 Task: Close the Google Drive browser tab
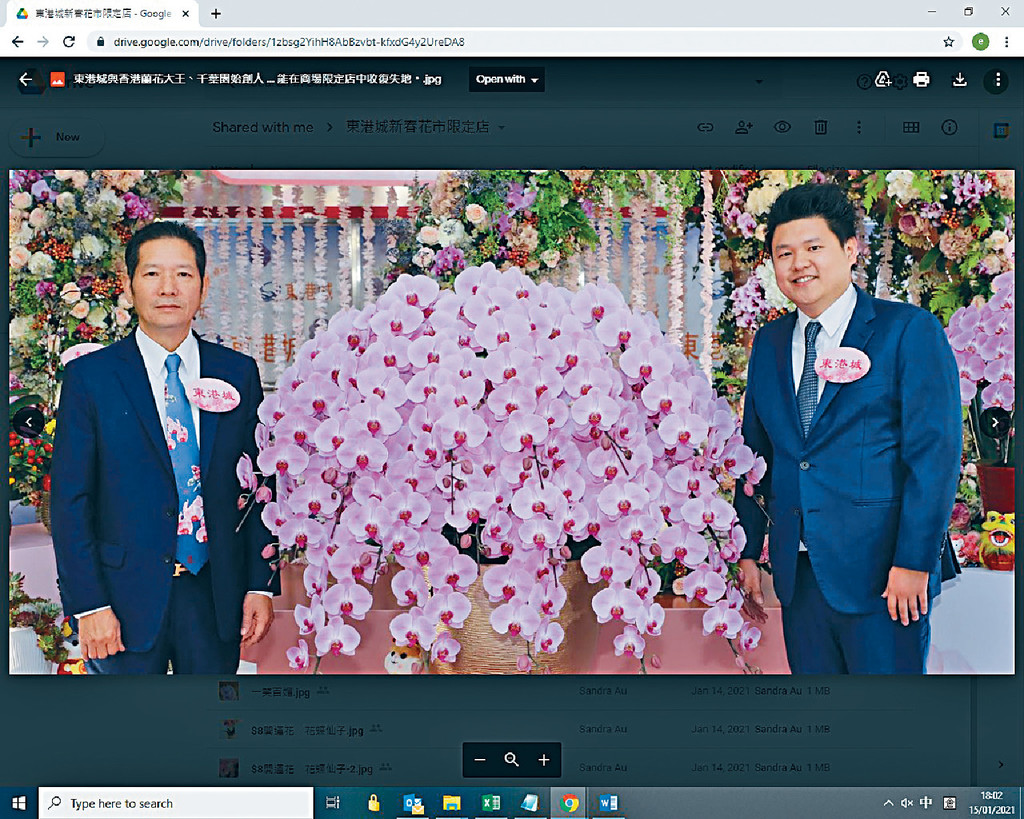point(186,13)
